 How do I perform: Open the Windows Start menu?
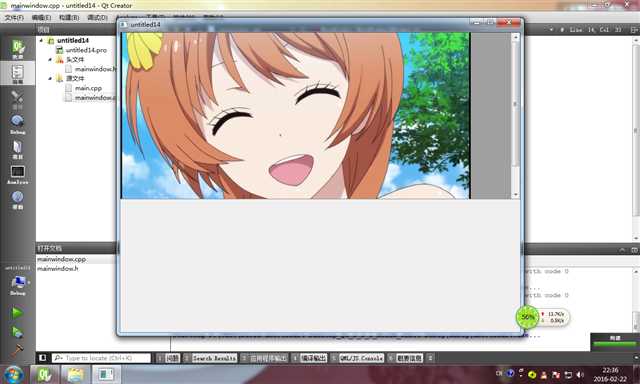(13, 375)
